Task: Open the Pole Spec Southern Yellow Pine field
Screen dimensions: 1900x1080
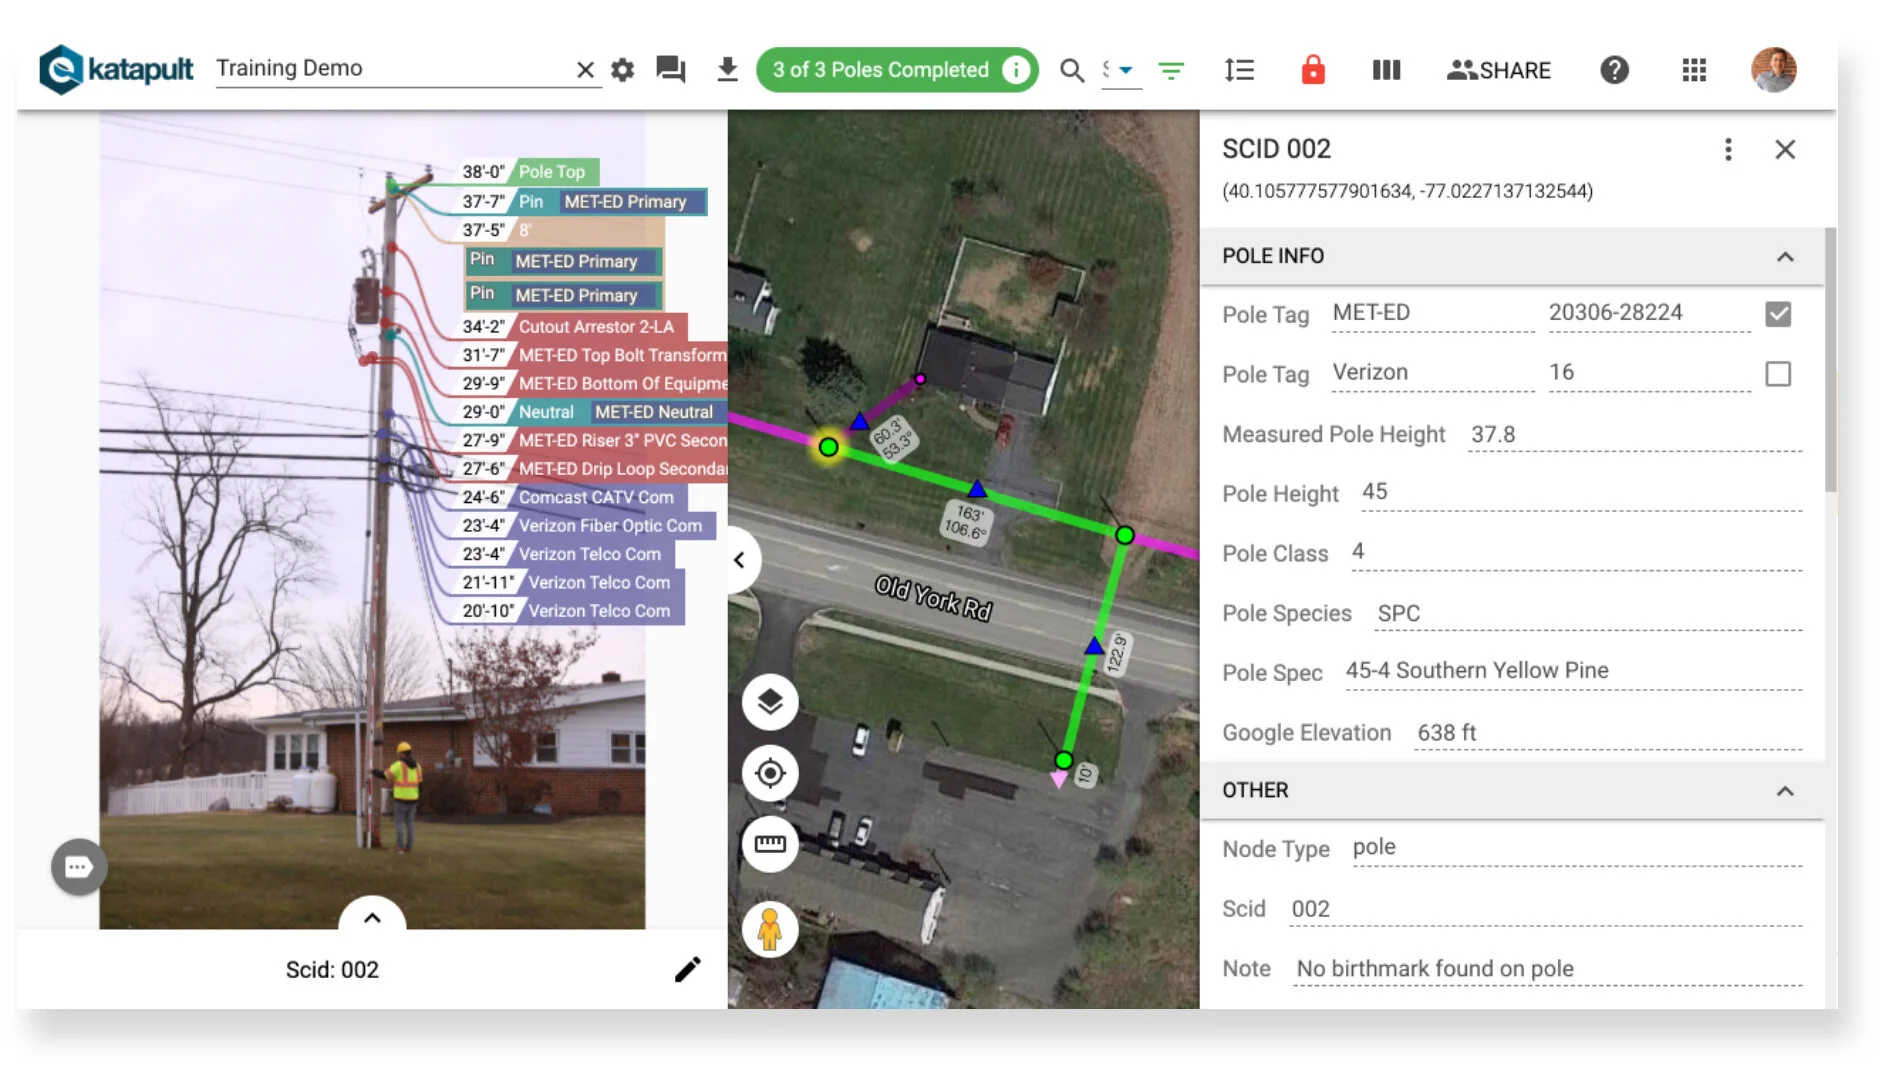Action: (x=1572, y=672)
